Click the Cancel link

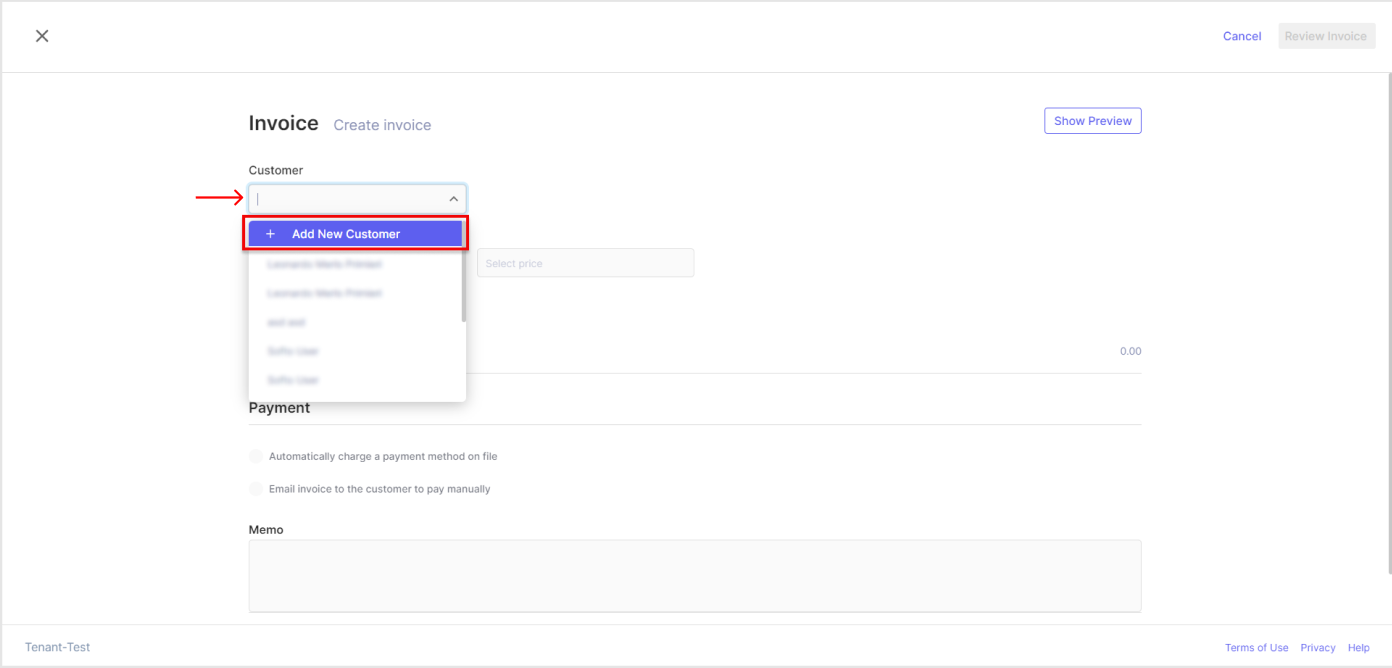click(x=1242, y=36)
